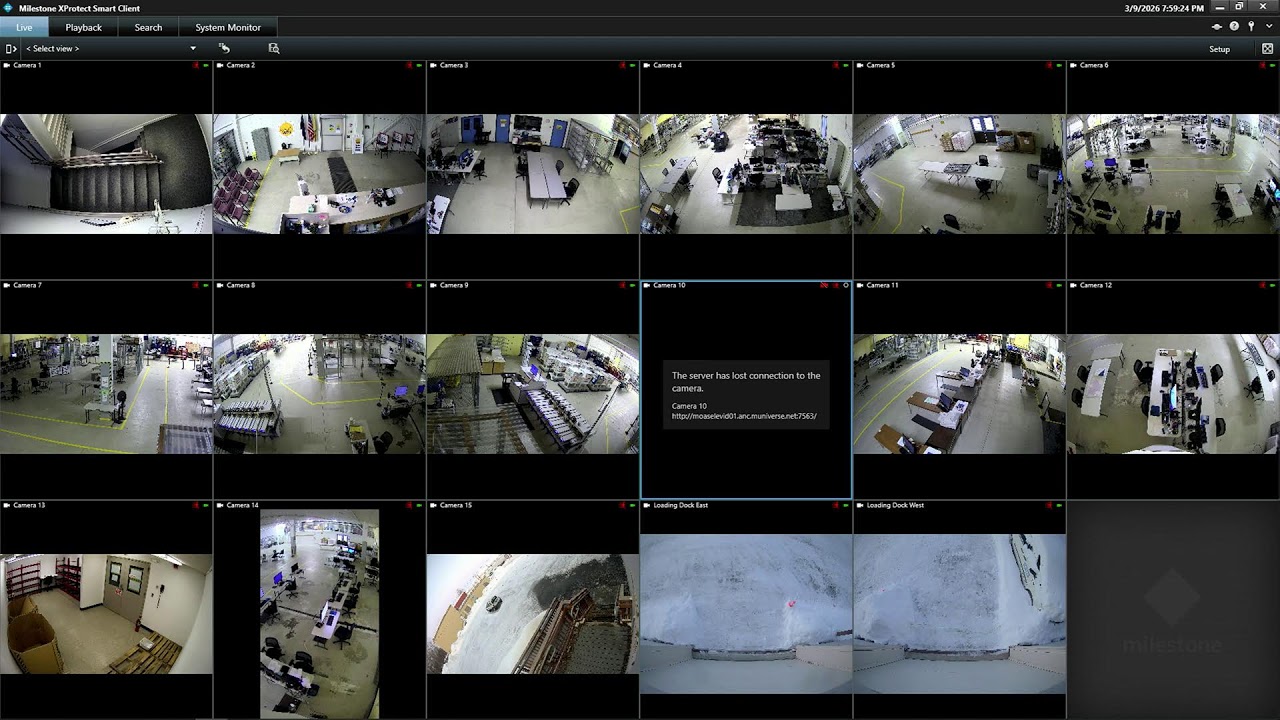Open the Help question mark icon
Screen dimensions: 1280x720
[x=1234, y=27]
